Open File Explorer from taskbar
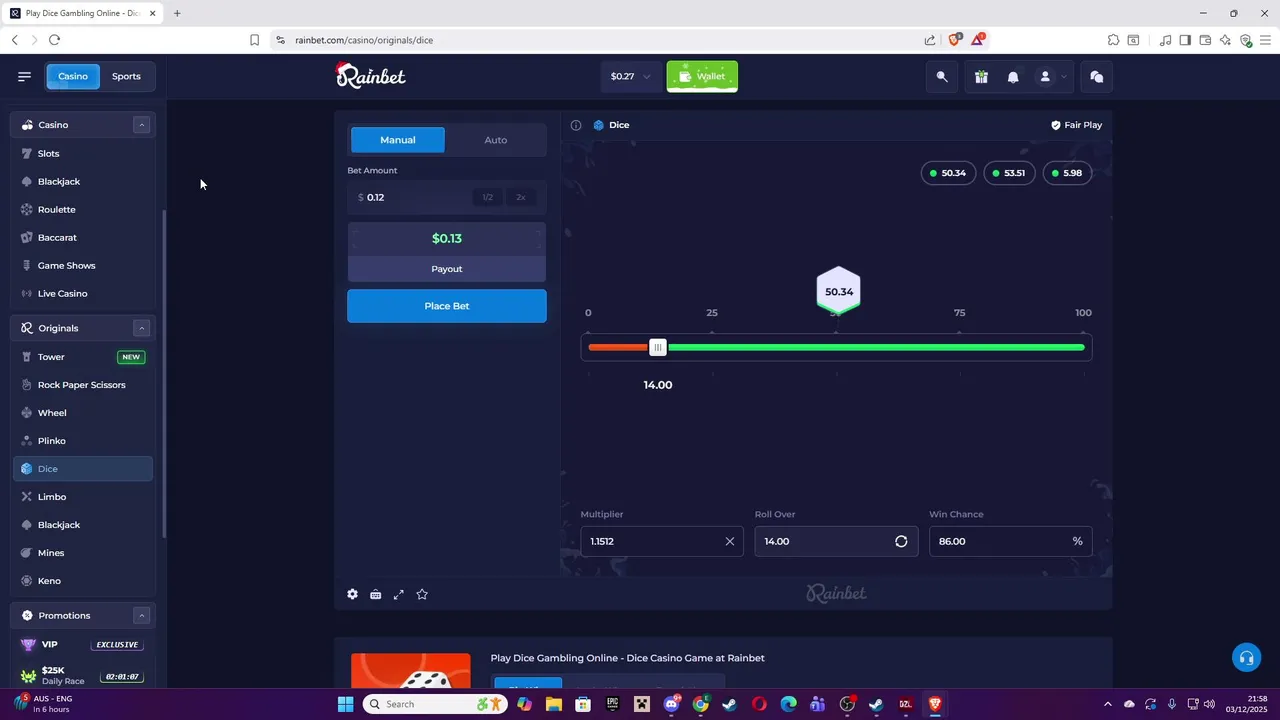 554,704
